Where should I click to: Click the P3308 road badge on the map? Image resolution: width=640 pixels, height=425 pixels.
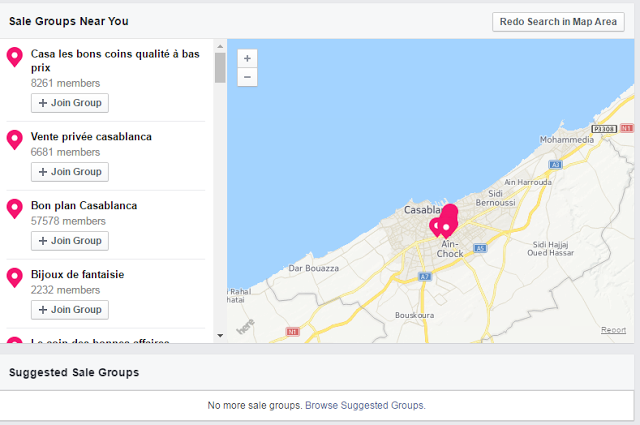tap(604, 129)
